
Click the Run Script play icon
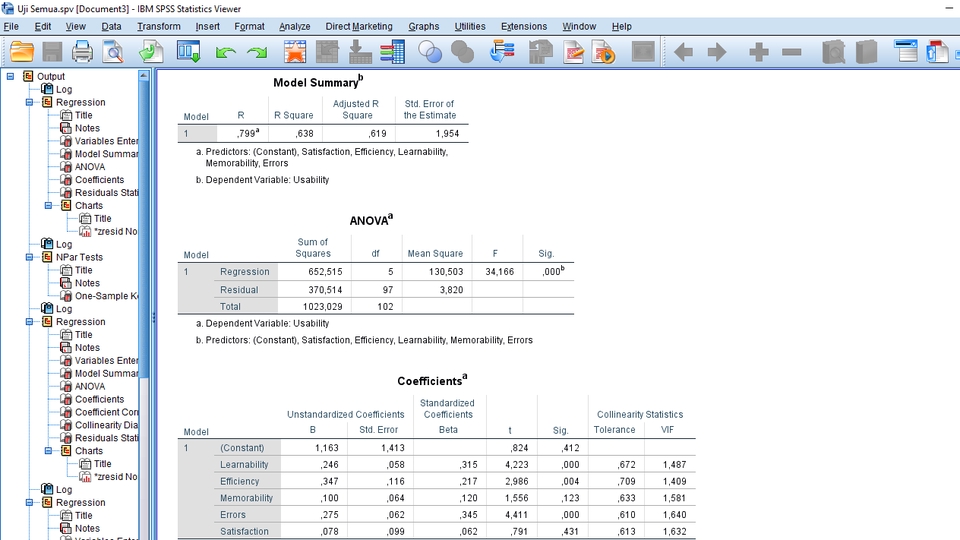click(x=604, y=52)
